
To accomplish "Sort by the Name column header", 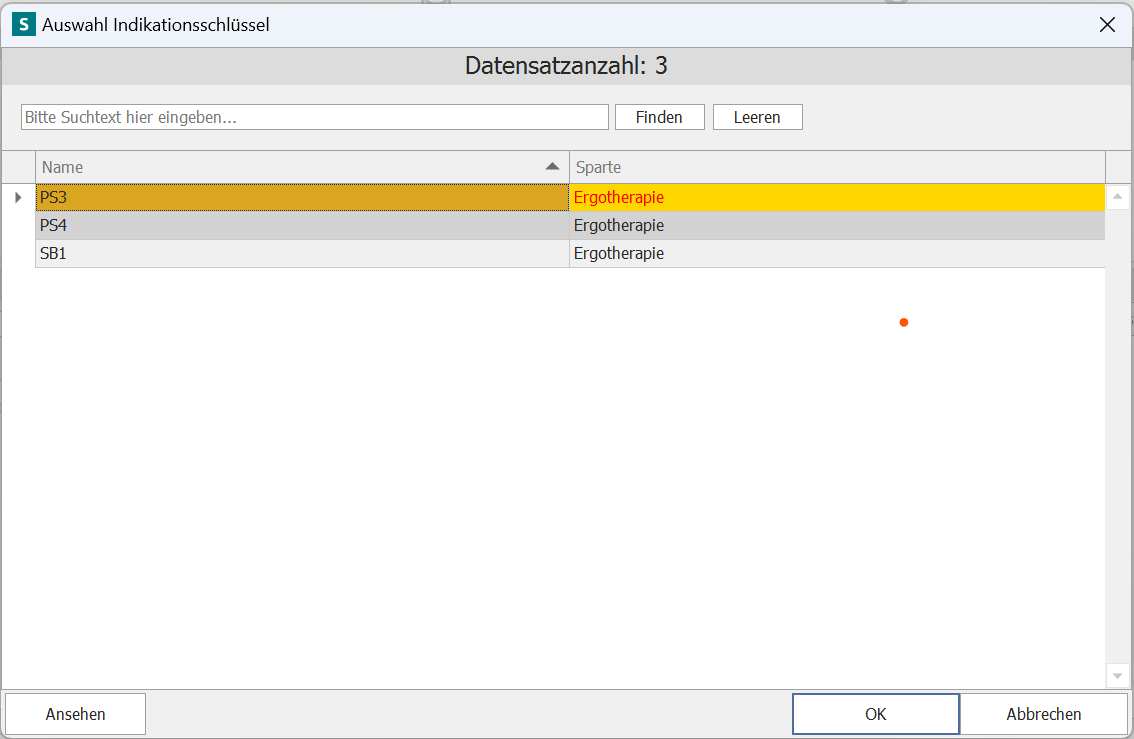I will [302, 167].
